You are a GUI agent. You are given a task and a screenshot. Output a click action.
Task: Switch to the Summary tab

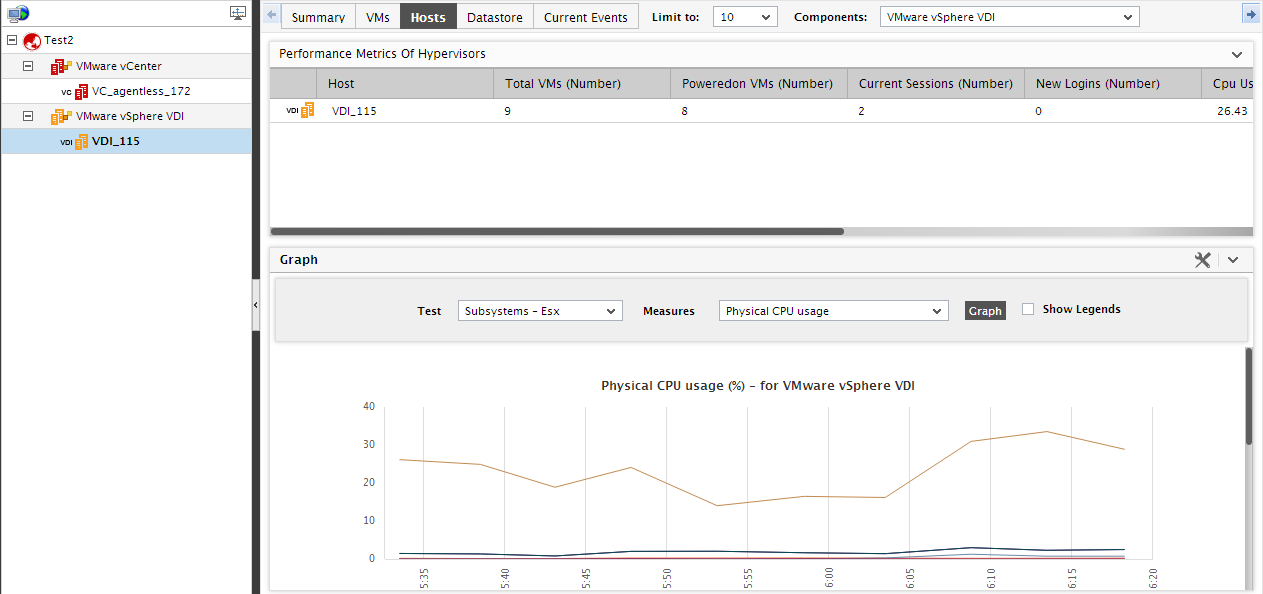click(x=318, y=17)
